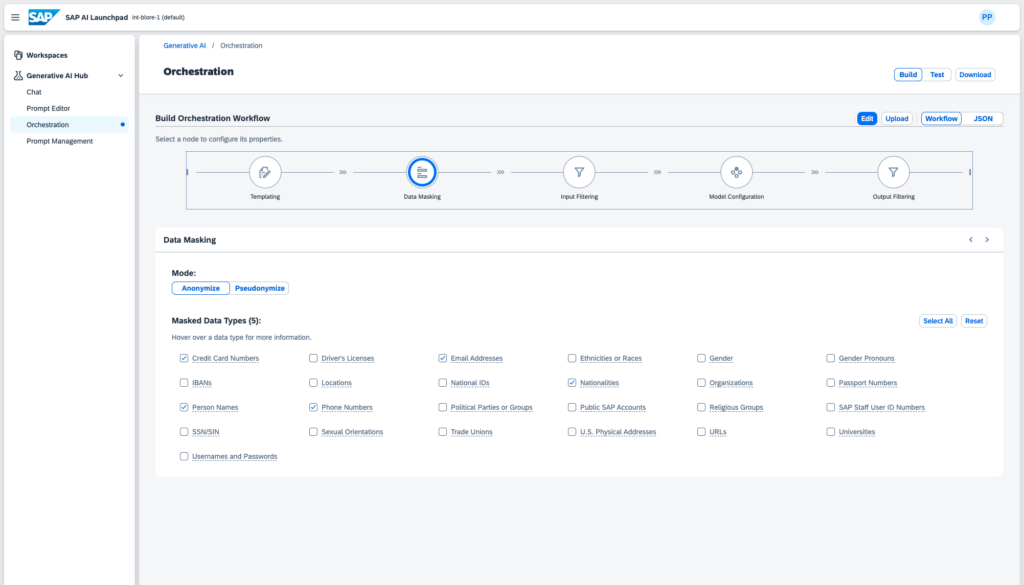Open Prompt Editor in the sidebar
This screenshot has height=585, width=1024.
[x=48, y=108]
